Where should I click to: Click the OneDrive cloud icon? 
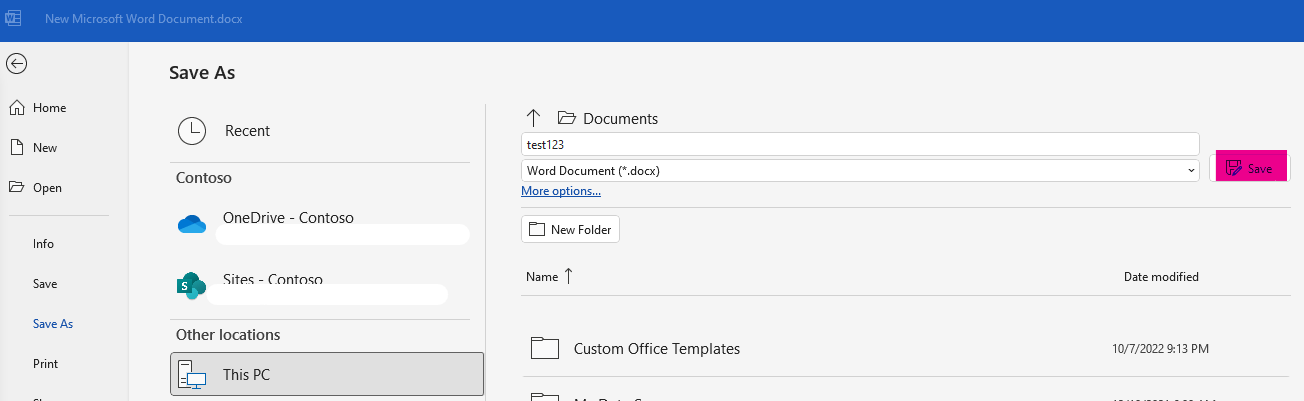click(191, 224)
